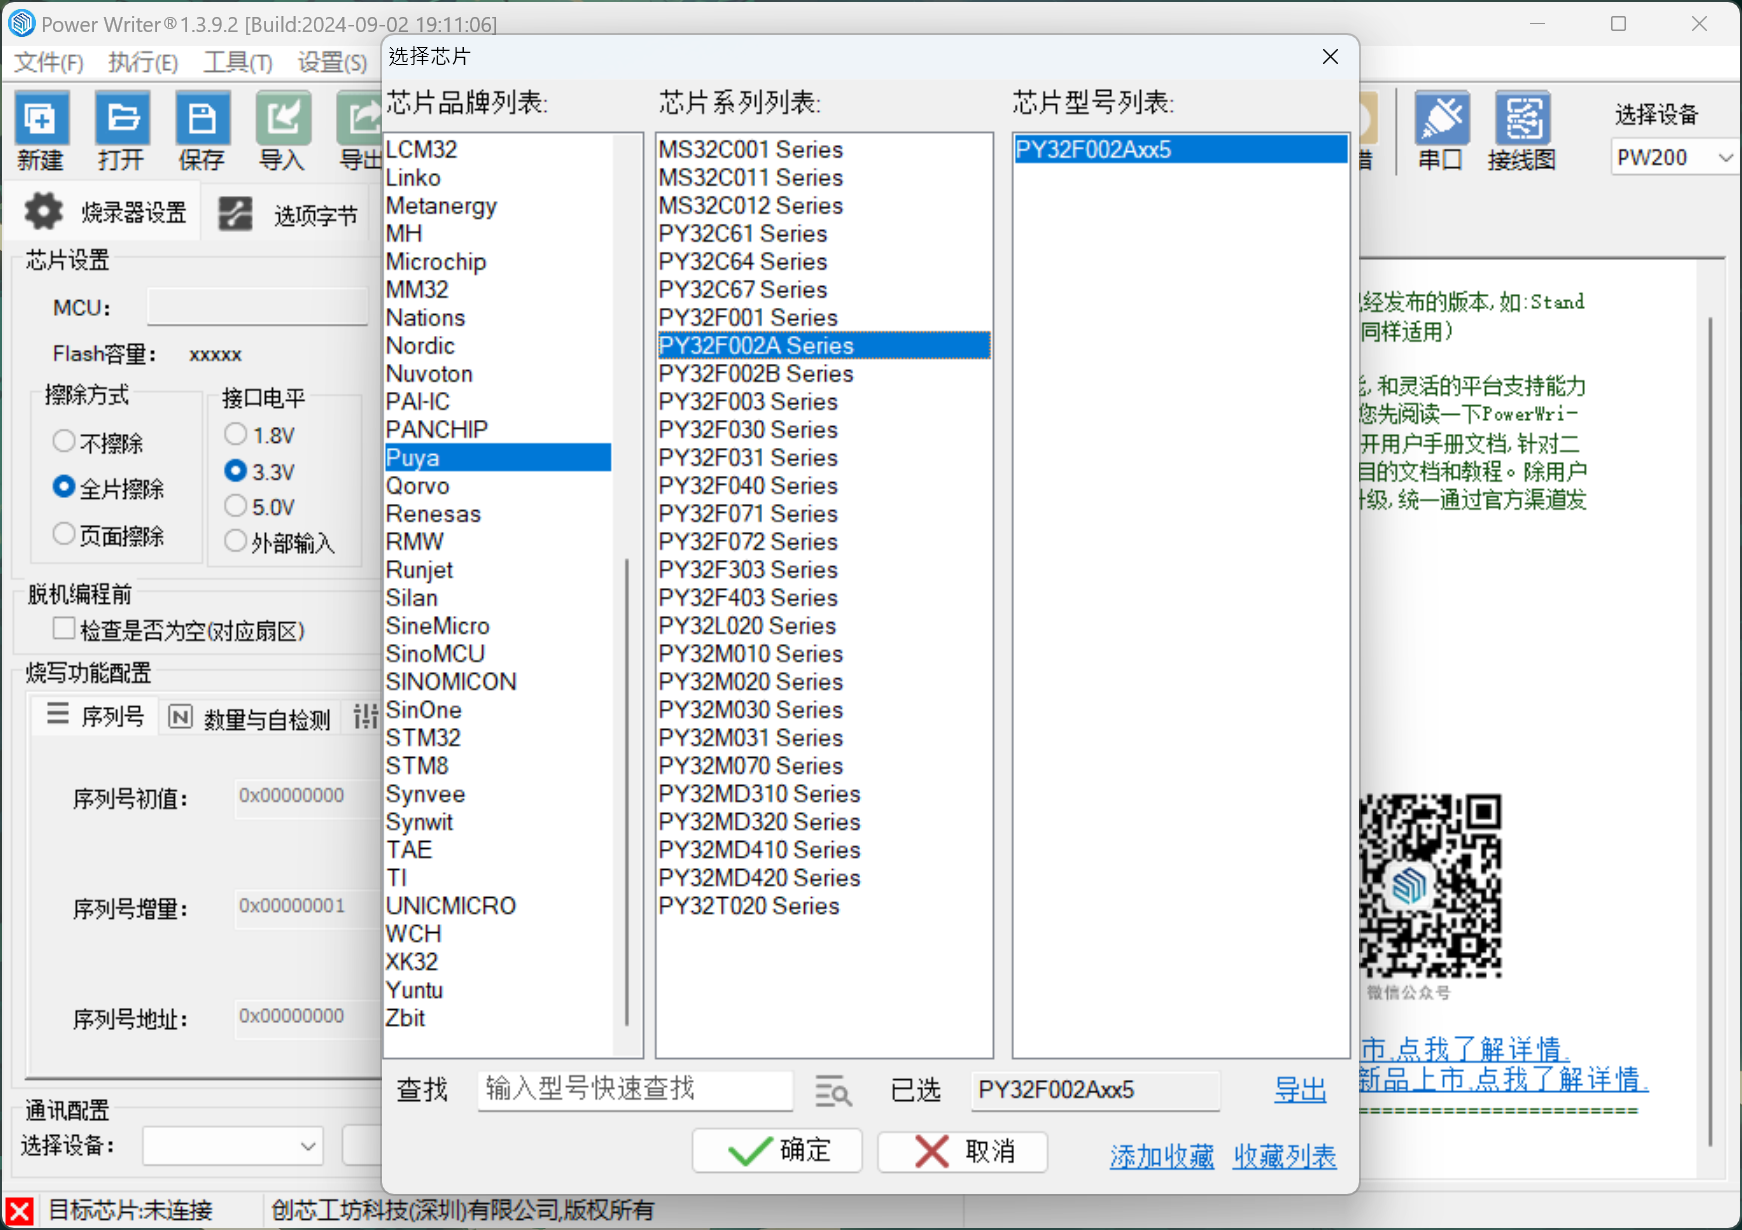The height and width of the screenshot is (1230, 1742).
Task: Click the MCU input field
Action: click(x=258, y=306)
